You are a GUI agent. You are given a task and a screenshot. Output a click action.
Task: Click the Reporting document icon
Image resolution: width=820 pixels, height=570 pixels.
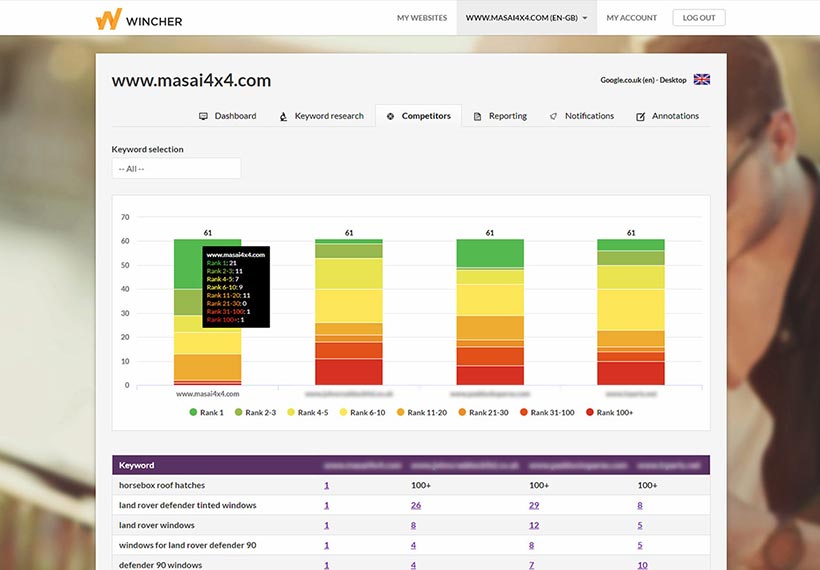pos(477,116)
